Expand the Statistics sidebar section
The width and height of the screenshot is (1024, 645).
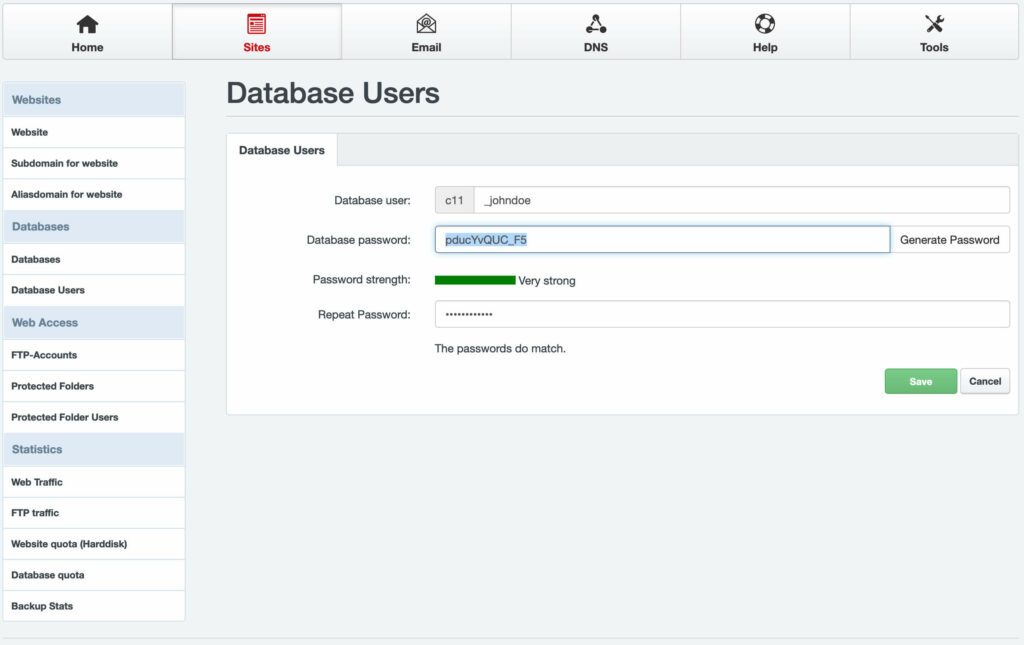pyautogui.click(x=93, y=449)
